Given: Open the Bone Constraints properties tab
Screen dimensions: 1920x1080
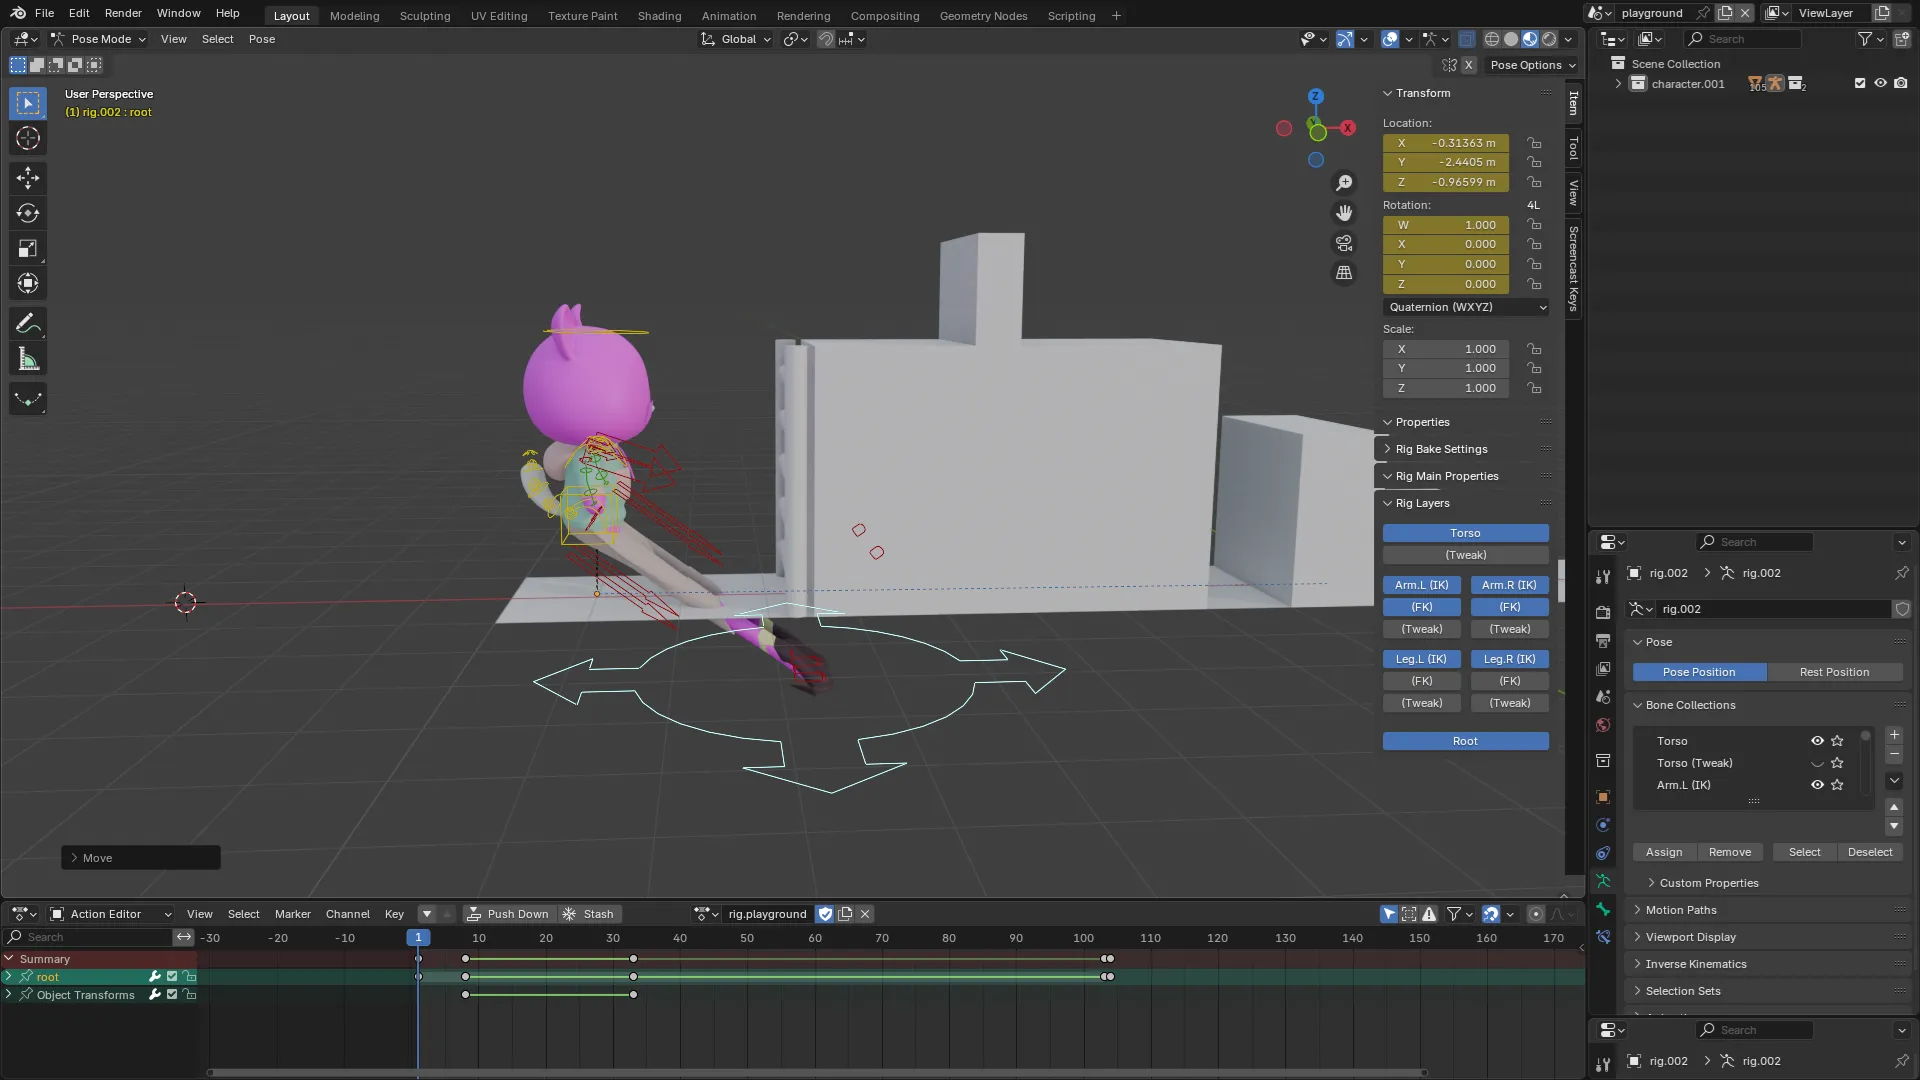Looking at the screenshot, I should 1603,937.
